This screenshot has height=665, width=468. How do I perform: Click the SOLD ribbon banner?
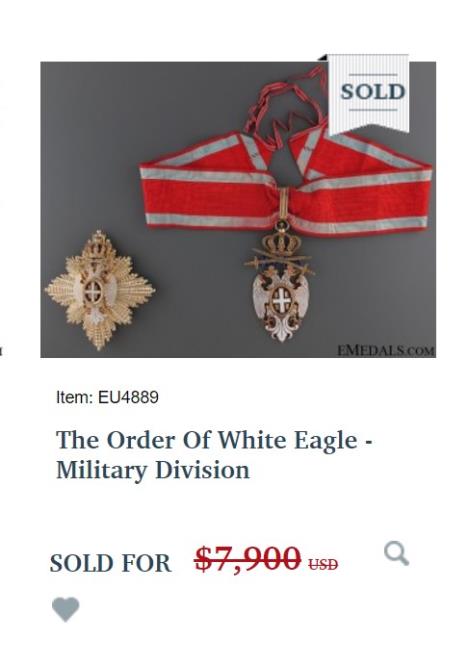point(368,92)
